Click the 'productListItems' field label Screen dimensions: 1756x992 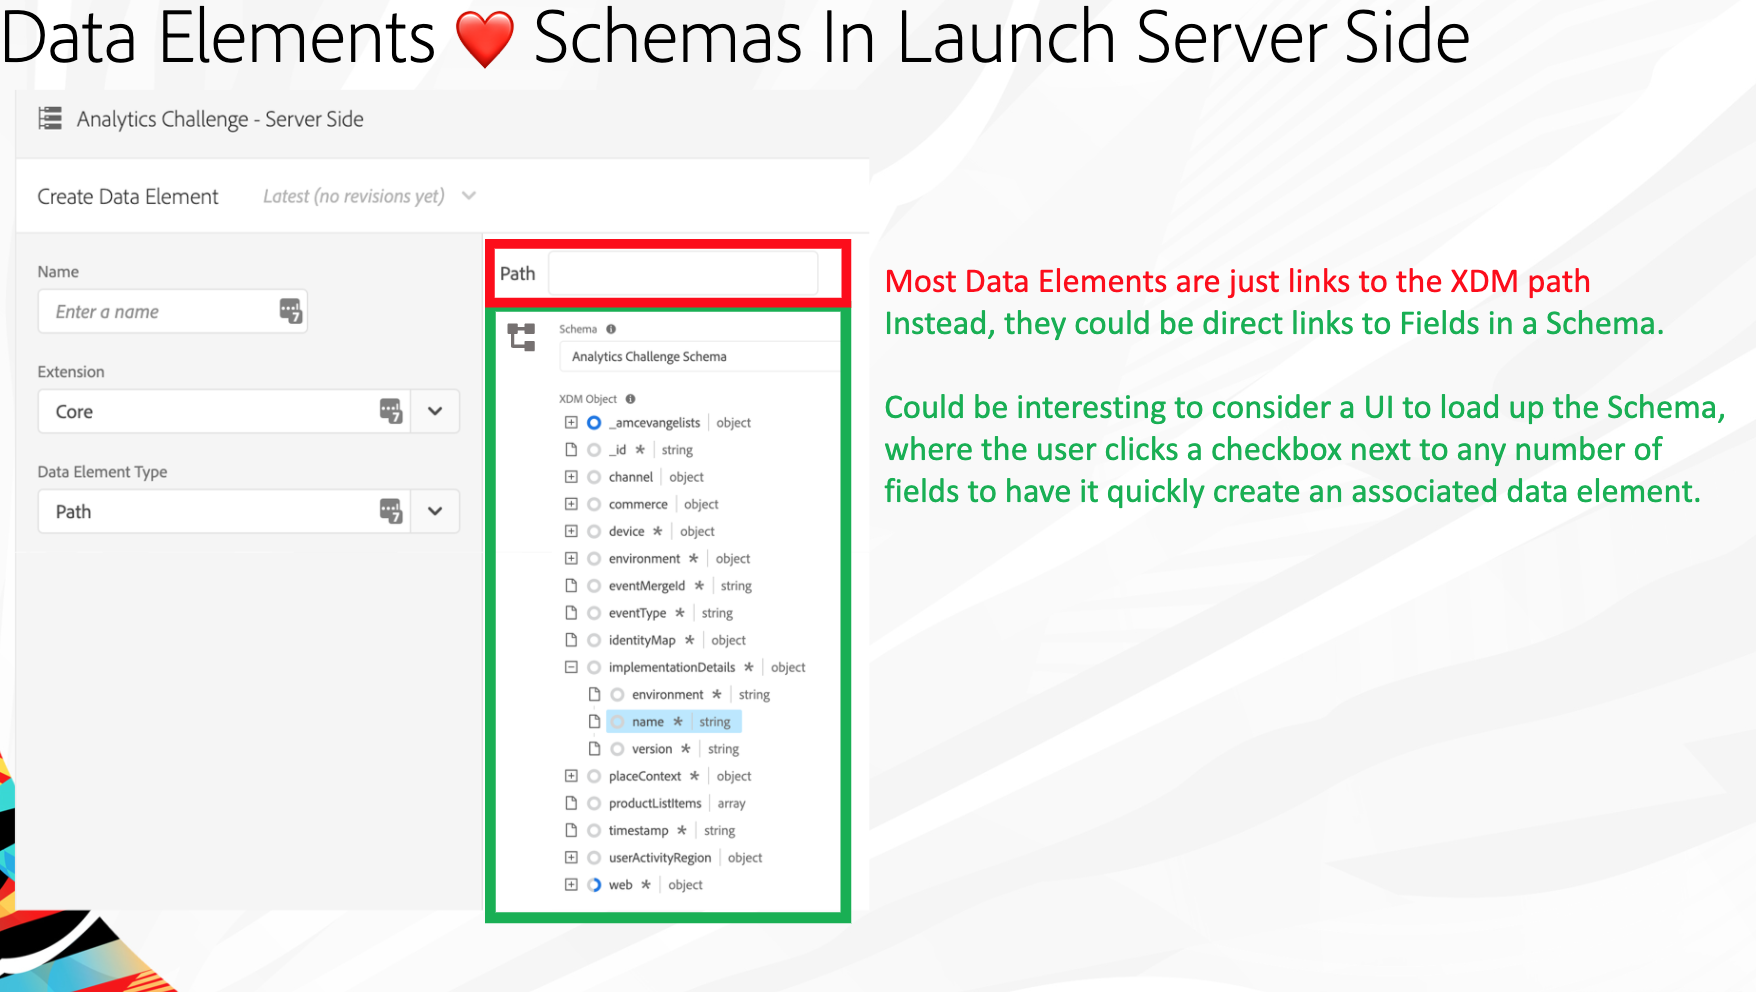655,803
